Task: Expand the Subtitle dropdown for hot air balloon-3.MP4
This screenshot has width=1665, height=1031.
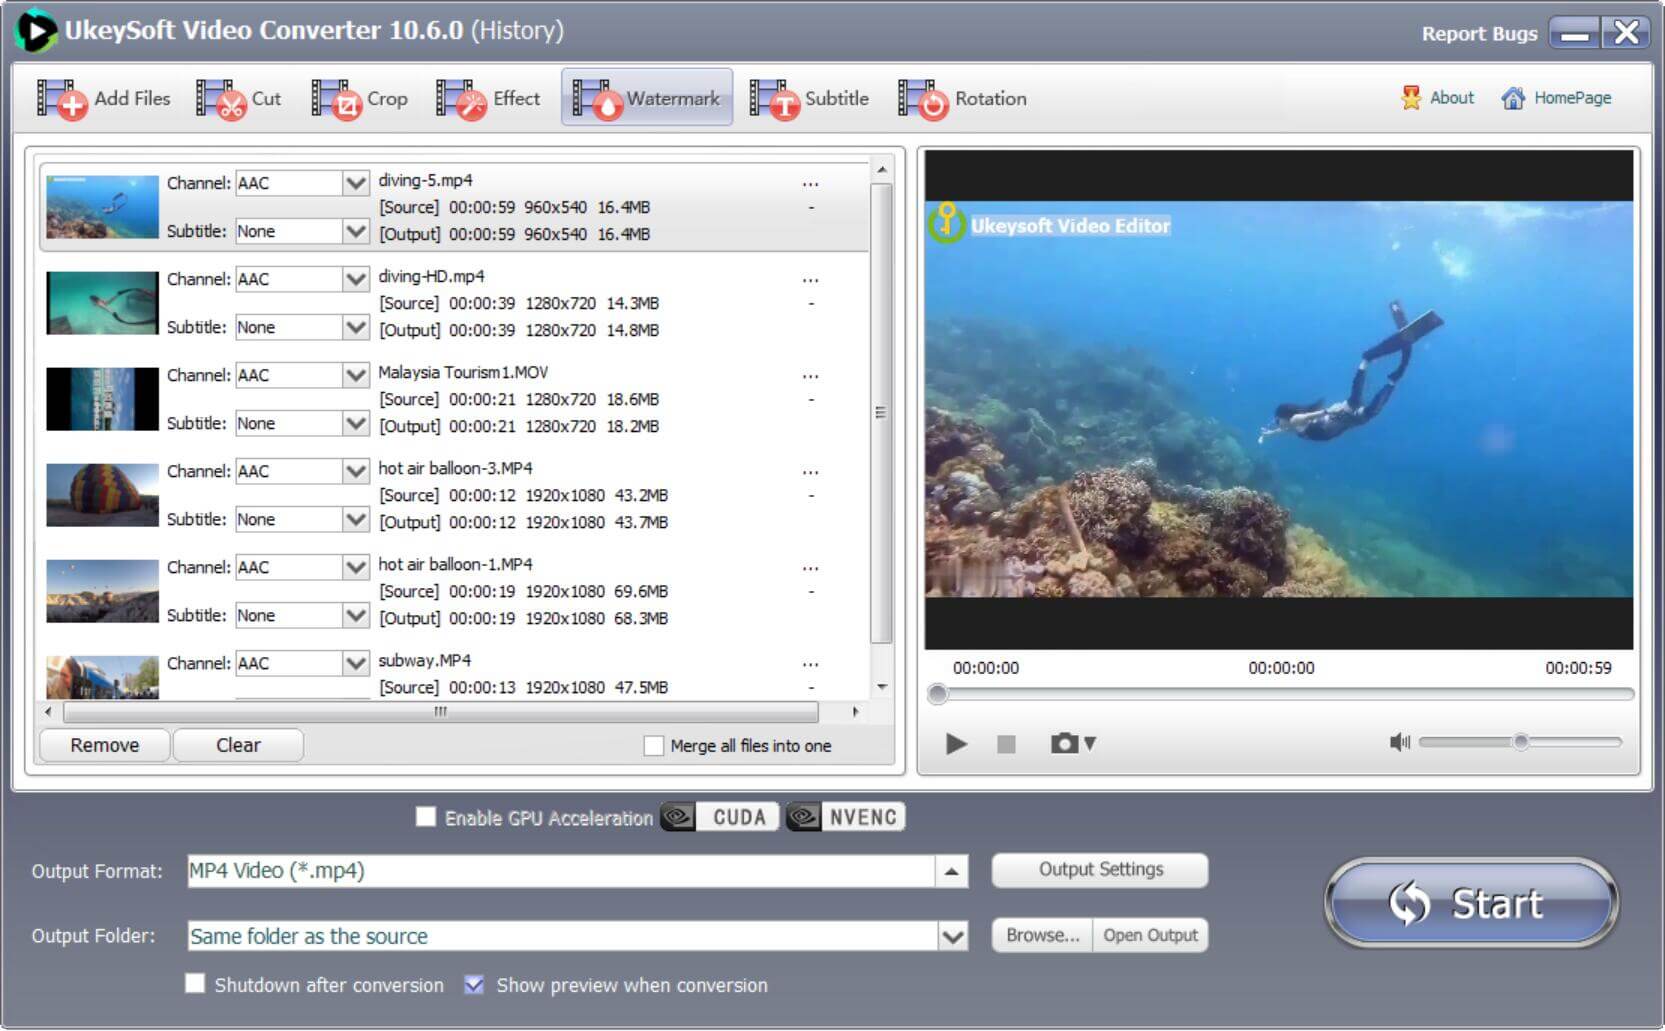Action: pos(355,519)
